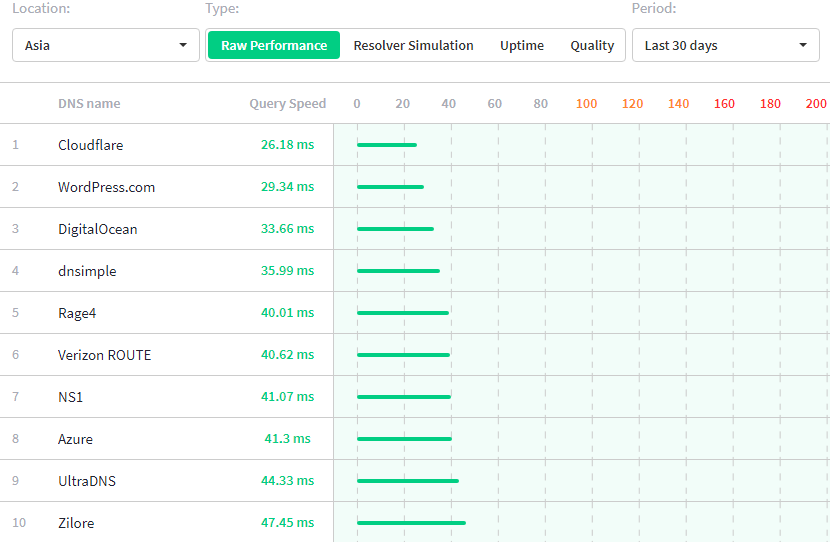Select the Raw Performance tab
The width and height of the screenshot is (830, 542).
[273, 45]
